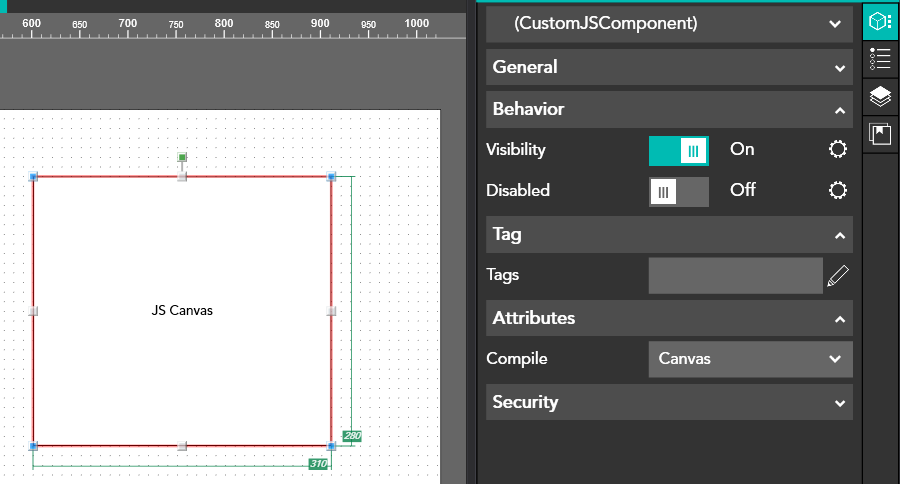Collapse the Behavior section
Viewport: 900px width, 484px height.
coord(669,109)
